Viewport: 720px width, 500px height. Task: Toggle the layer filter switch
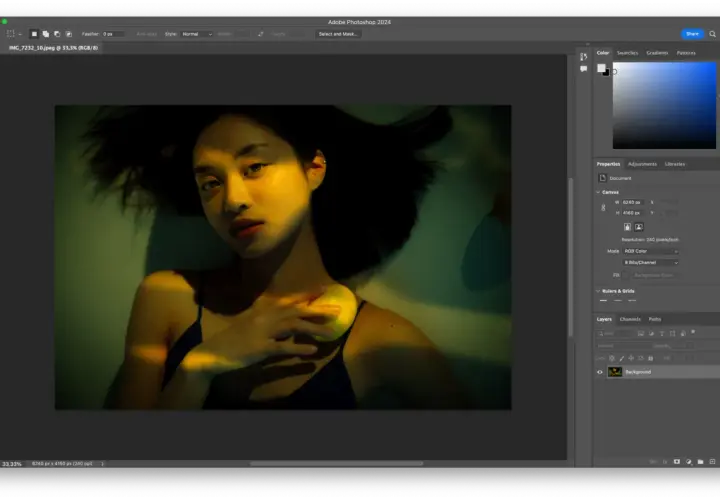pyautogui.click(x=693, y=332)
